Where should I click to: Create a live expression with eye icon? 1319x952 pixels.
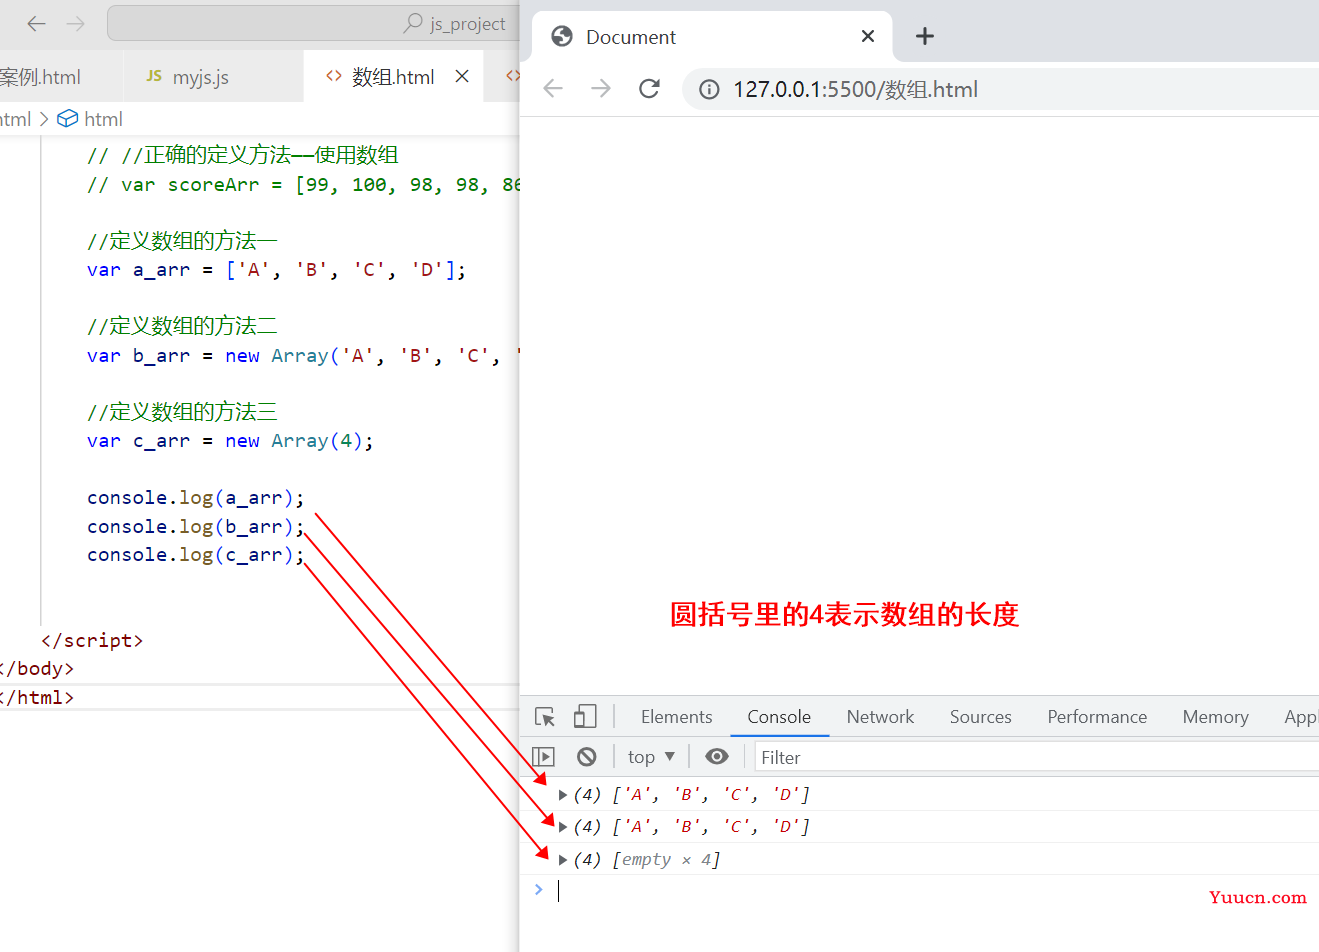[x=717, y=757]
